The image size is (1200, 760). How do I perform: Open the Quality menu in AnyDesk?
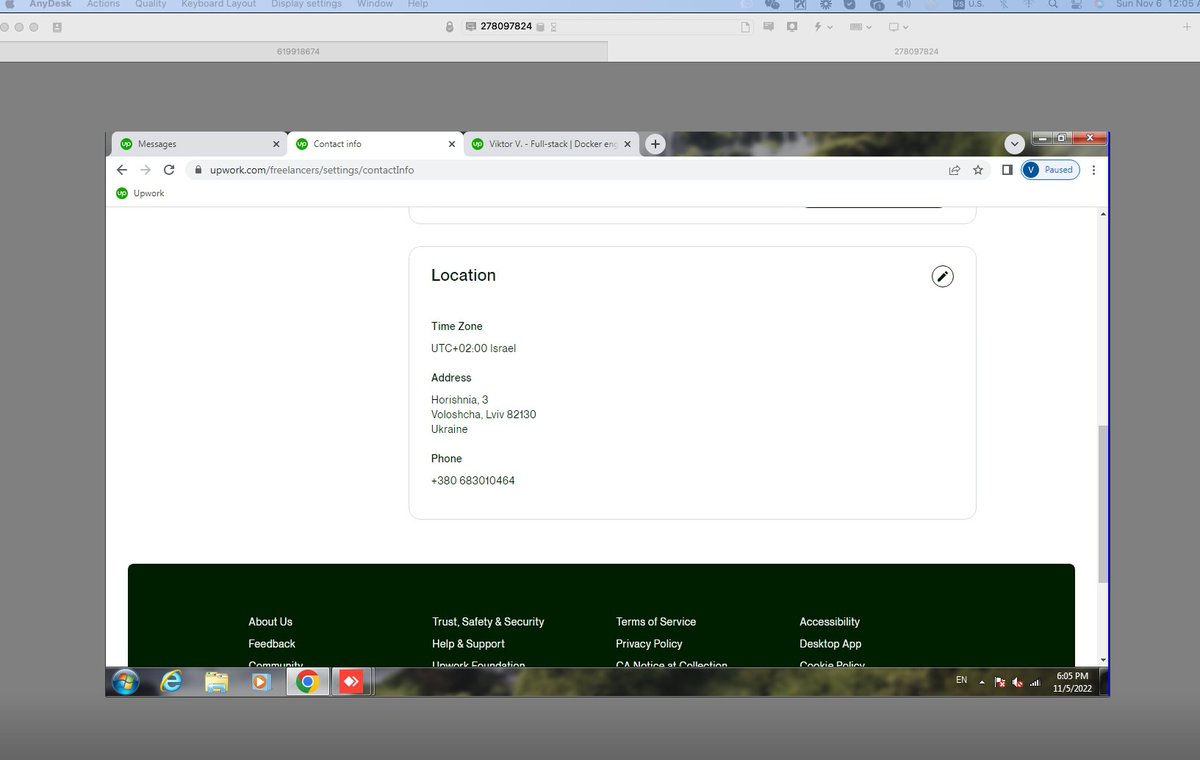pyautogui.click(x=151, y=4)
